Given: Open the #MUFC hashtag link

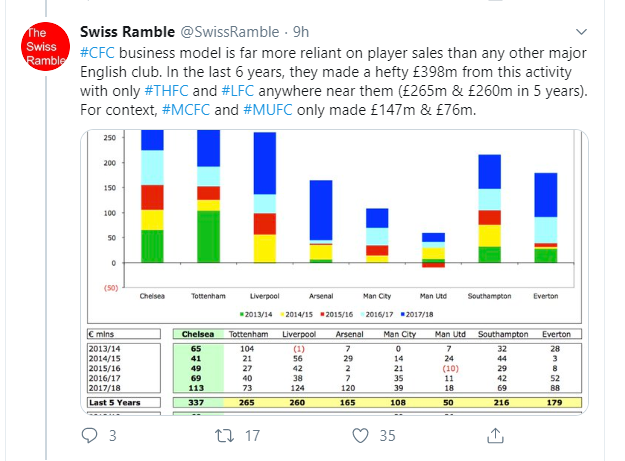Looking at the screenshot, I should tap(268, 110).
